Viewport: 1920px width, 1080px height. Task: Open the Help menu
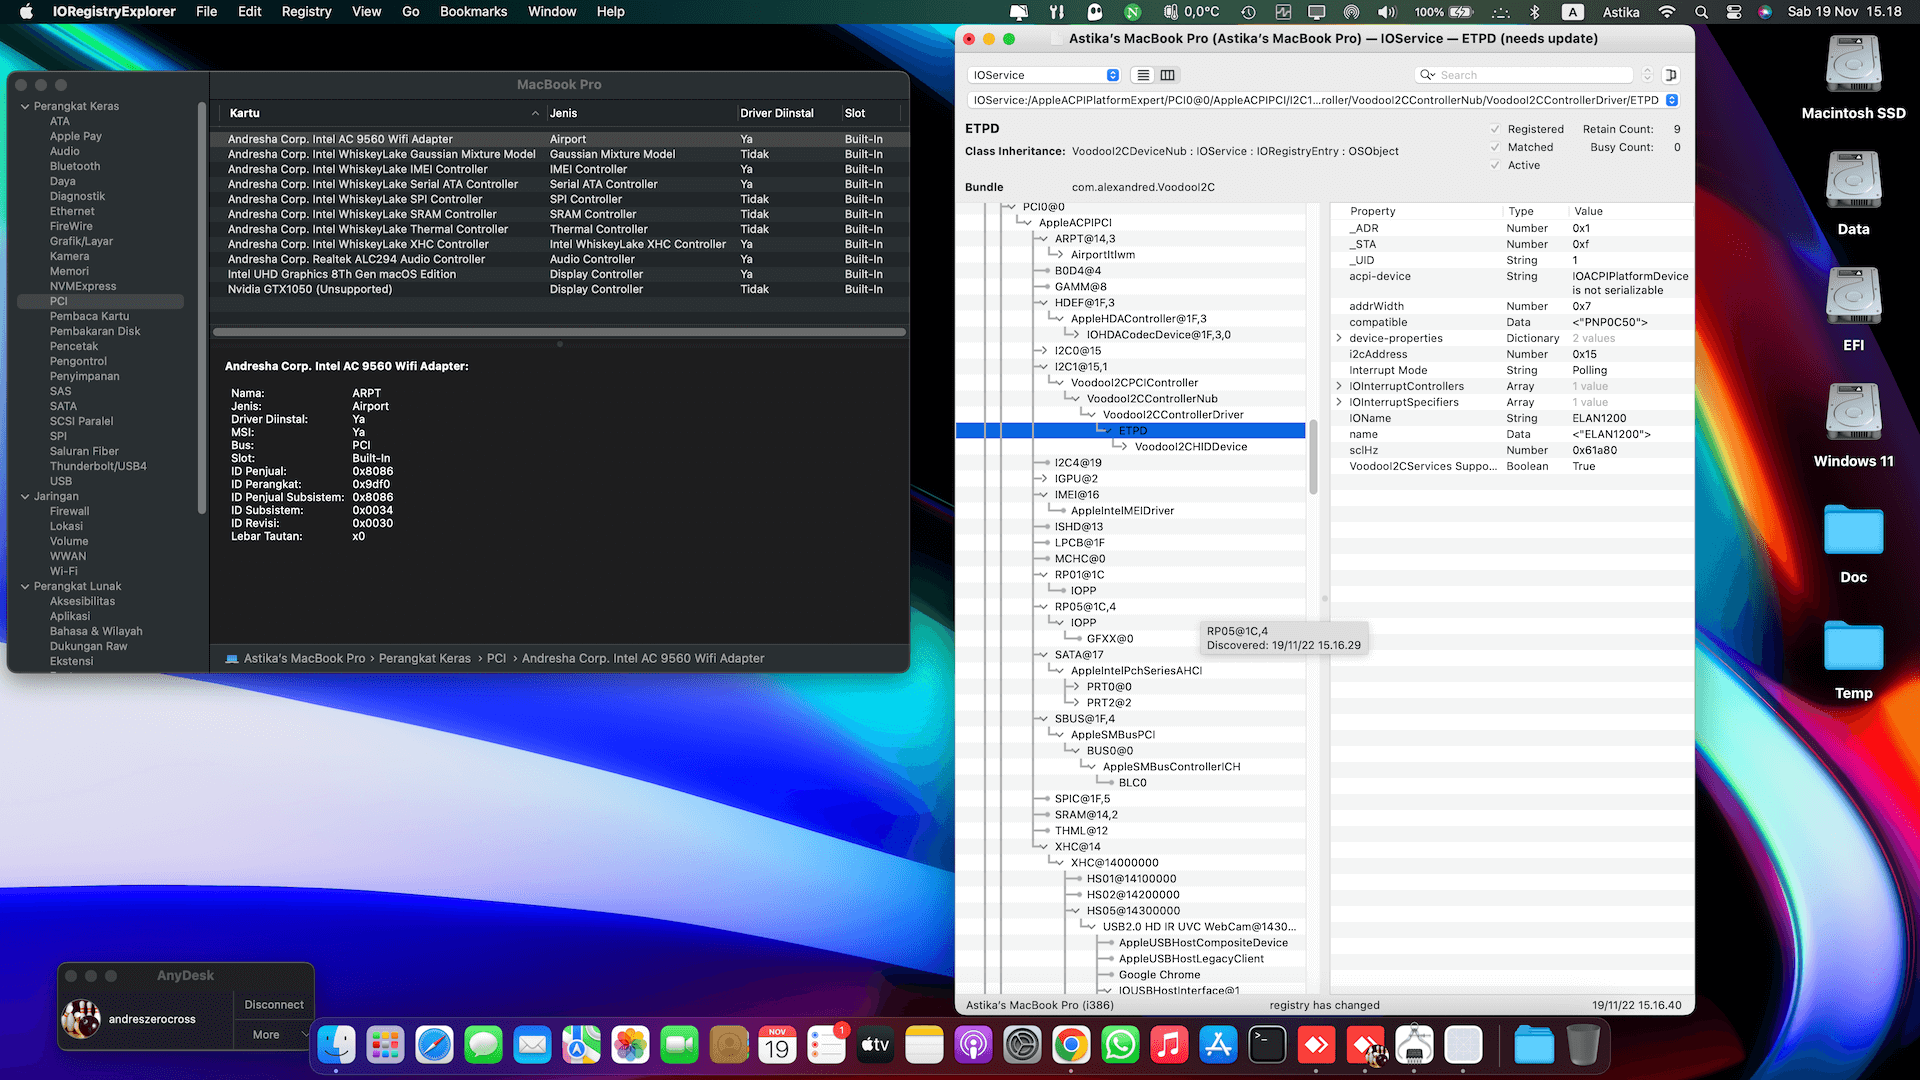point(610,12)
